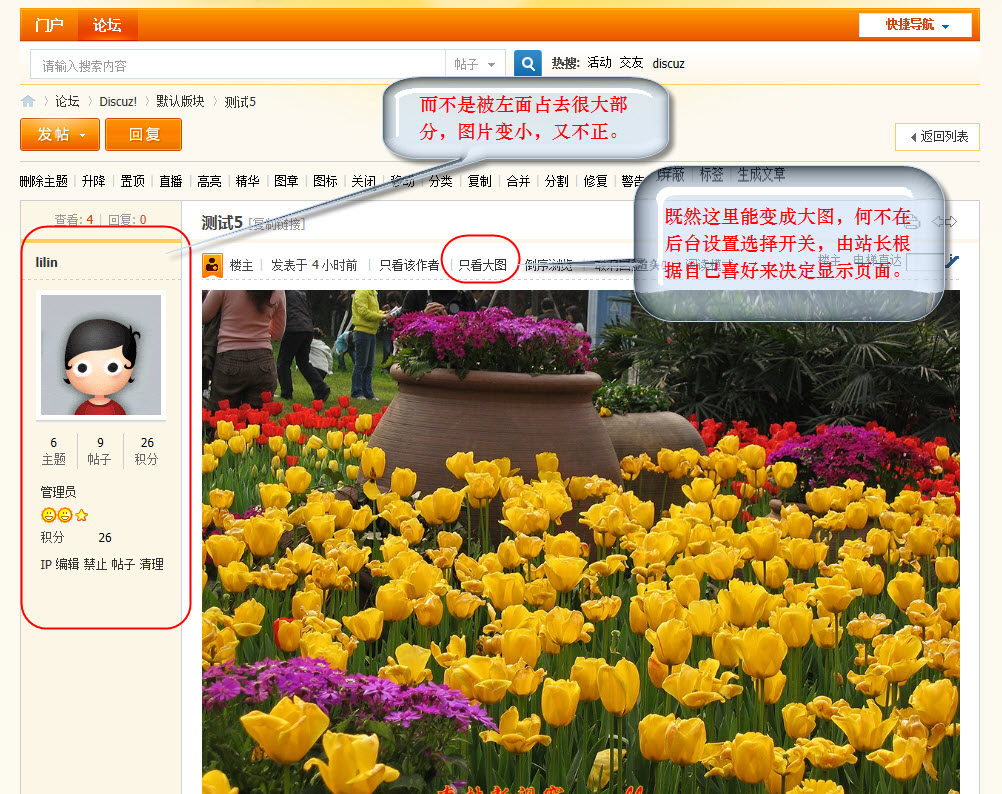This screenshot has height=794, width=1002.
Task: Click the blue search magnifier button
Action: 528,63
